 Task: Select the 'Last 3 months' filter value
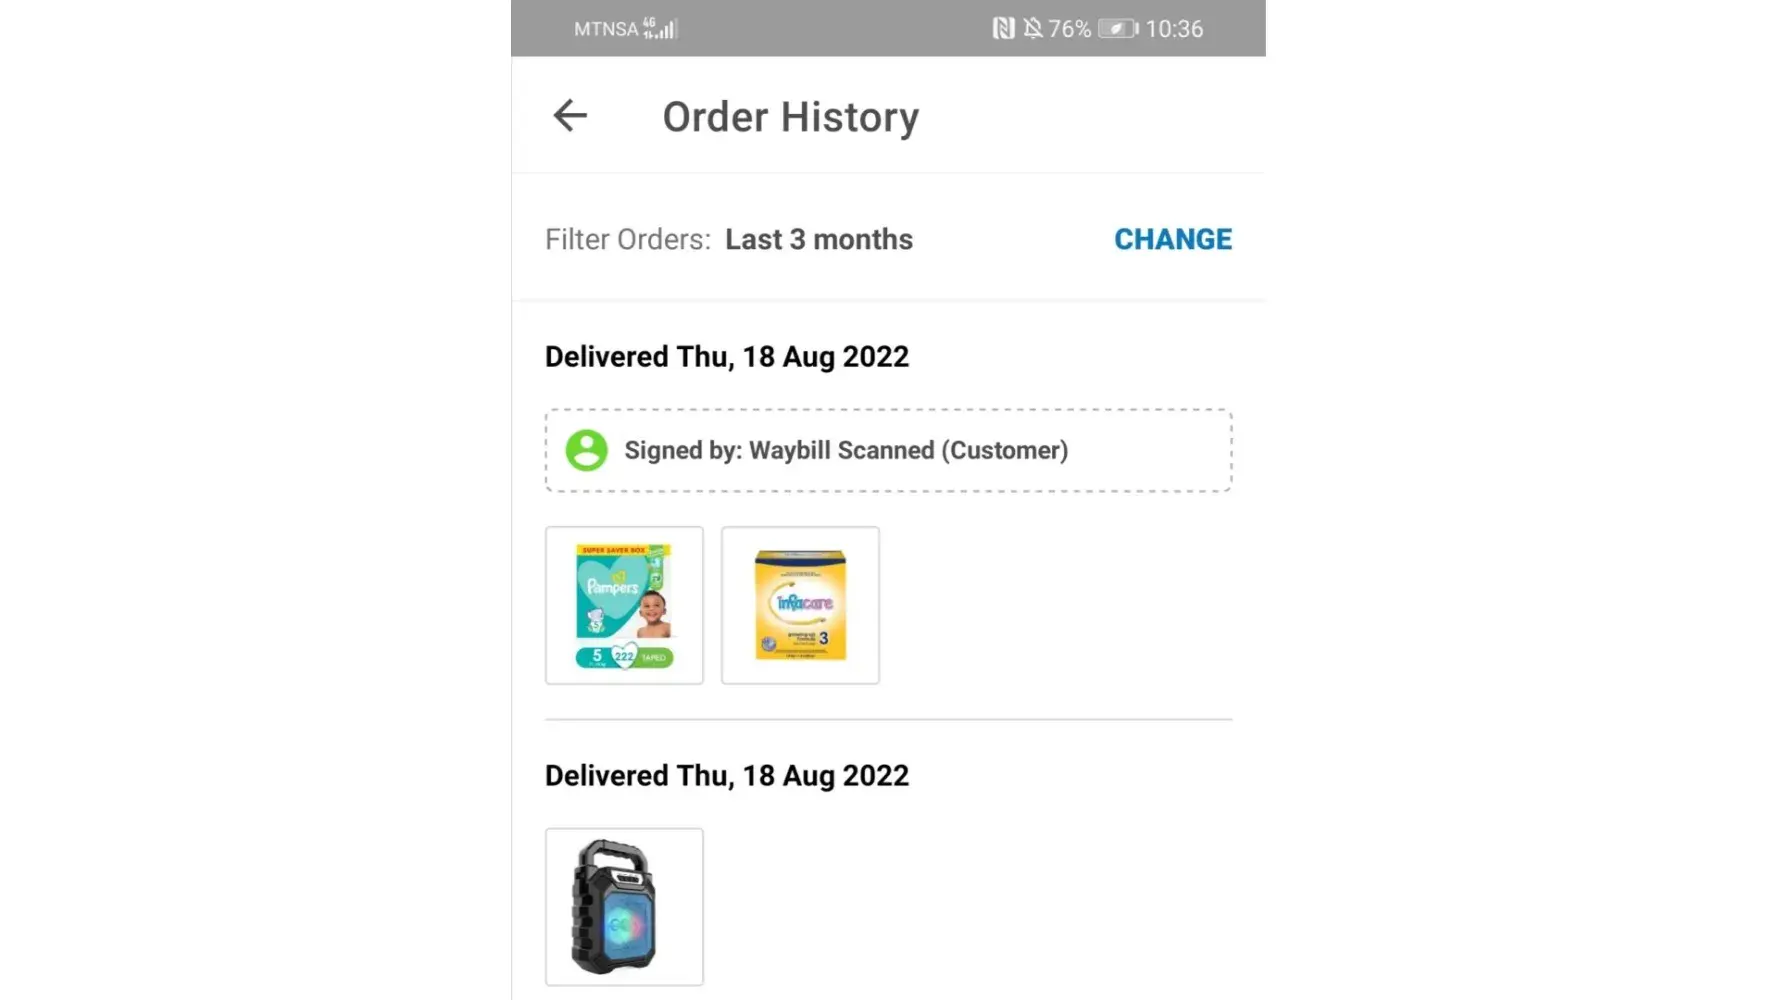tap(818, 240)
